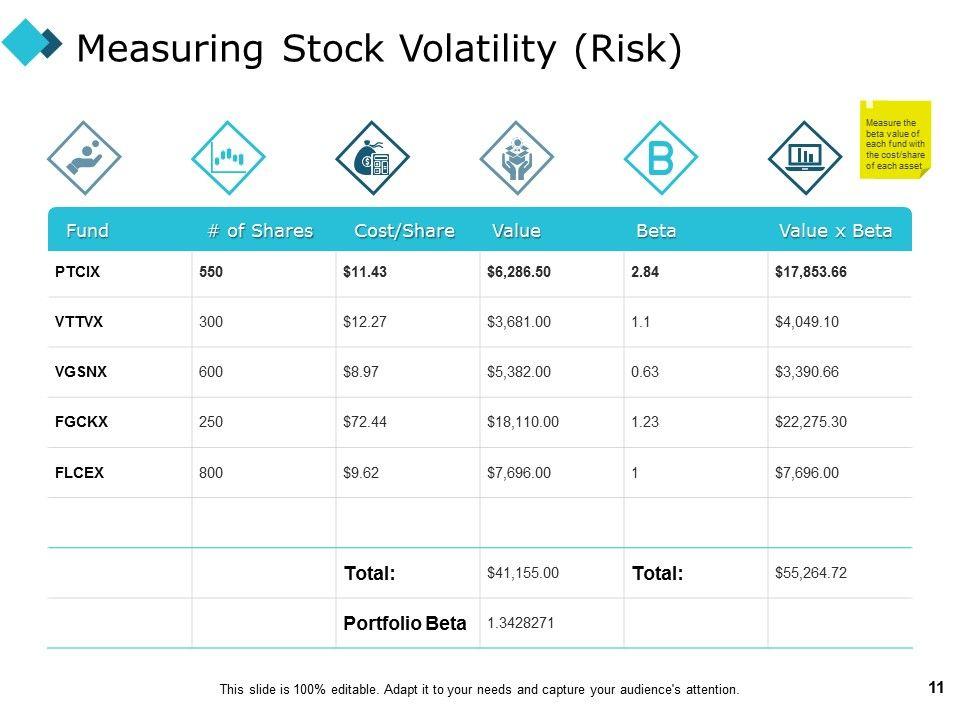
Task: Click the Value x Beta header
Action: pos(835,231)
